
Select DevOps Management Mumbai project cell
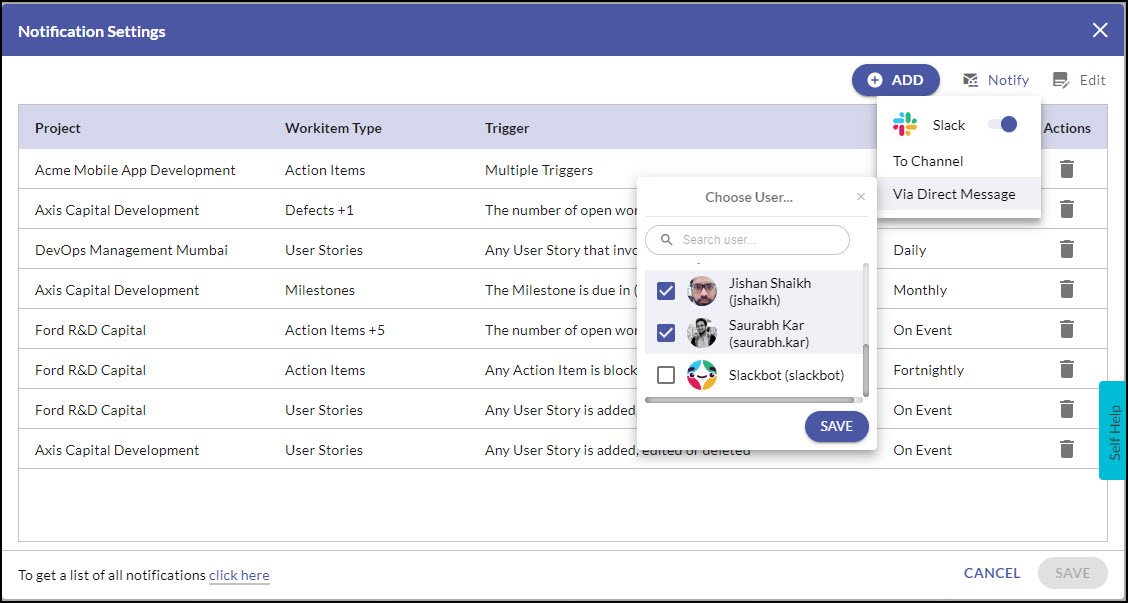[x=132, y=250]
